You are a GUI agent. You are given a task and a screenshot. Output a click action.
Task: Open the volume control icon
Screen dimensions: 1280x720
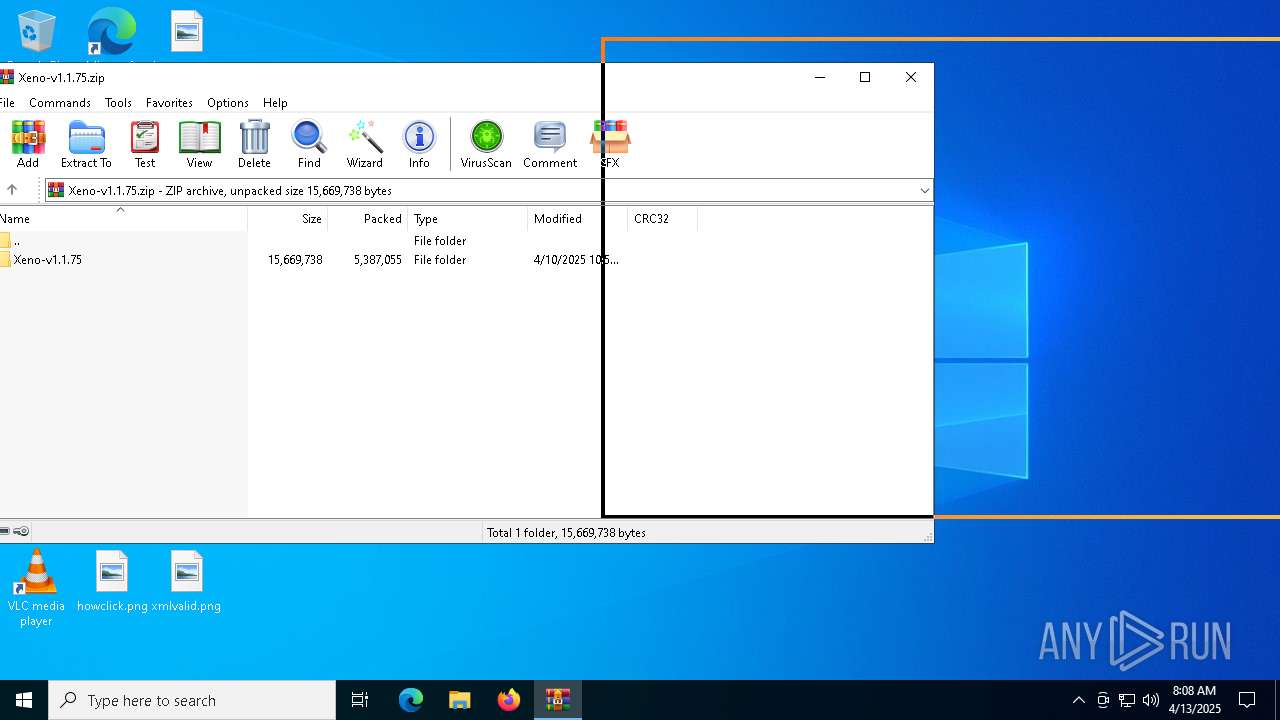point(1151,700)
